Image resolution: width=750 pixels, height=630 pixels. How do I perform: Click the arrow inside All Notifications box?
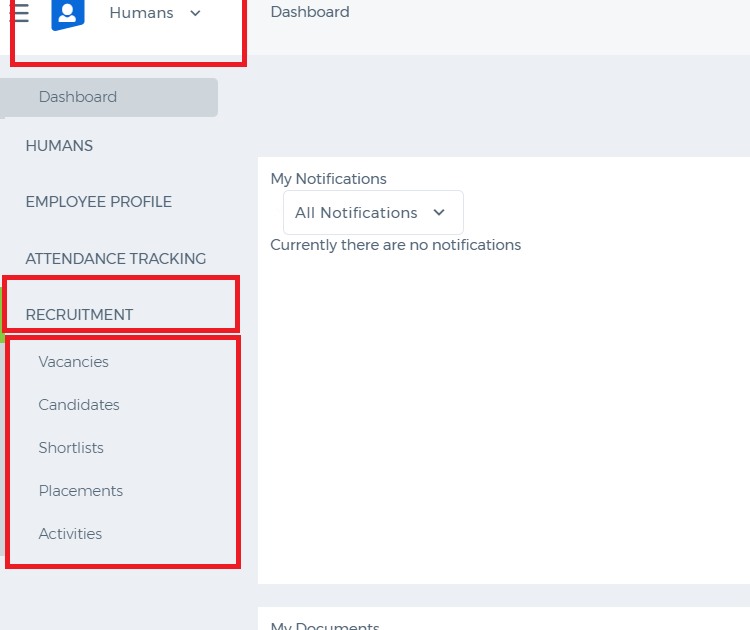coord(439,212)
